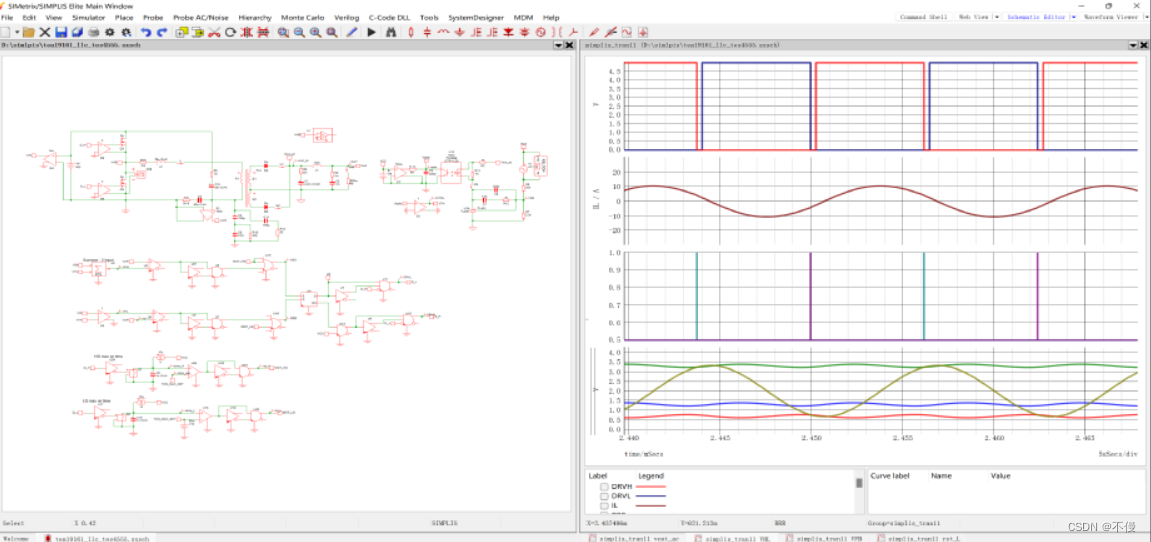Click the red voltage probe icon
This screenshot has width=1151, height=542.
coord(594,32)
